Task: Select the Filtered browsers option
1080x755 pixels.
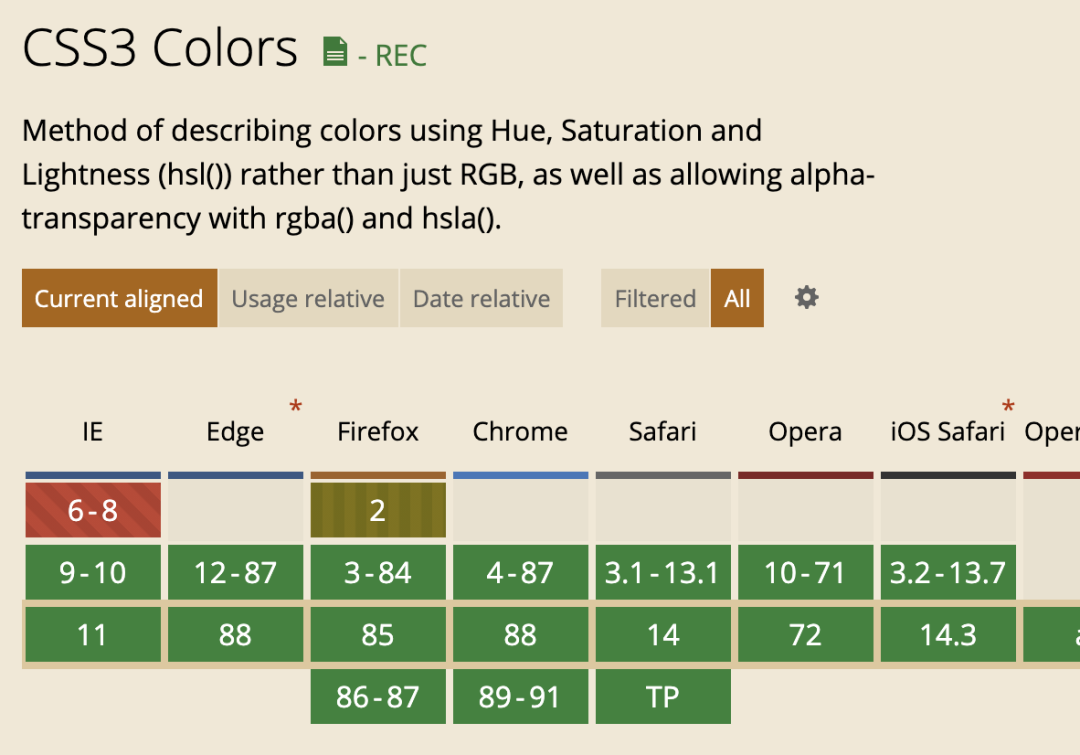Action: click(655, 298)
